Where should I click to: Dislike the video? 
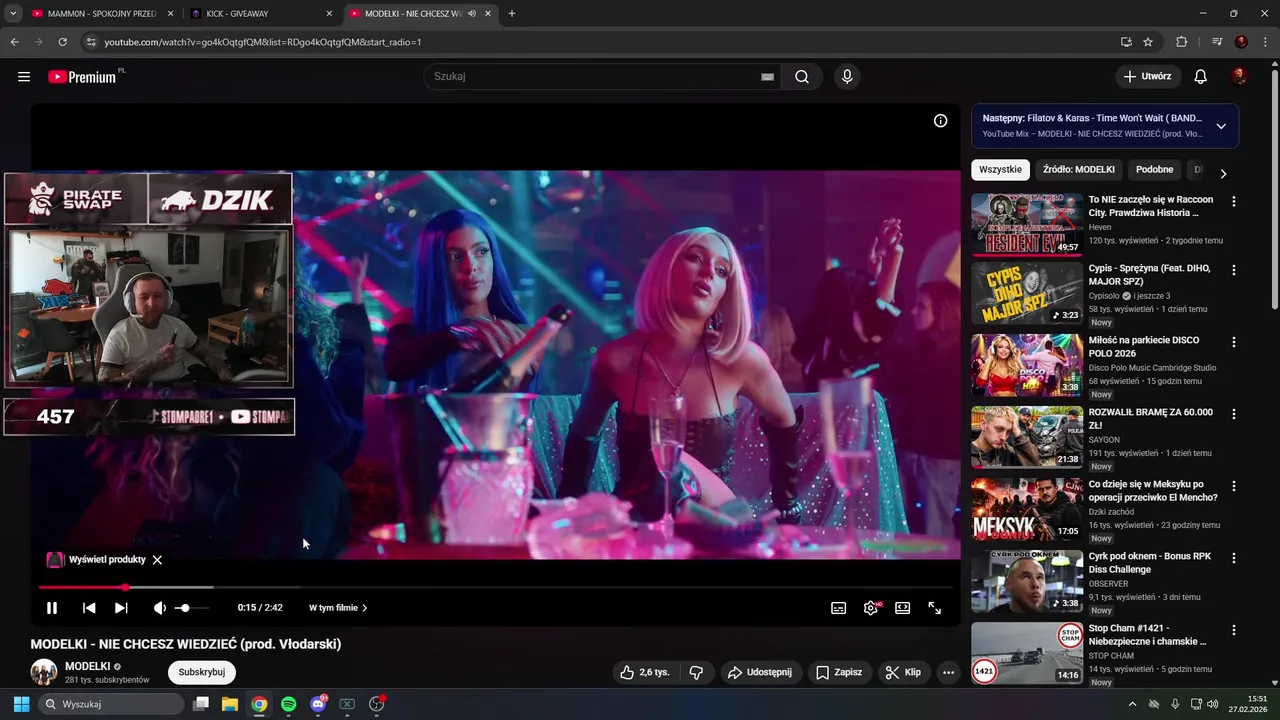[697, 672]
